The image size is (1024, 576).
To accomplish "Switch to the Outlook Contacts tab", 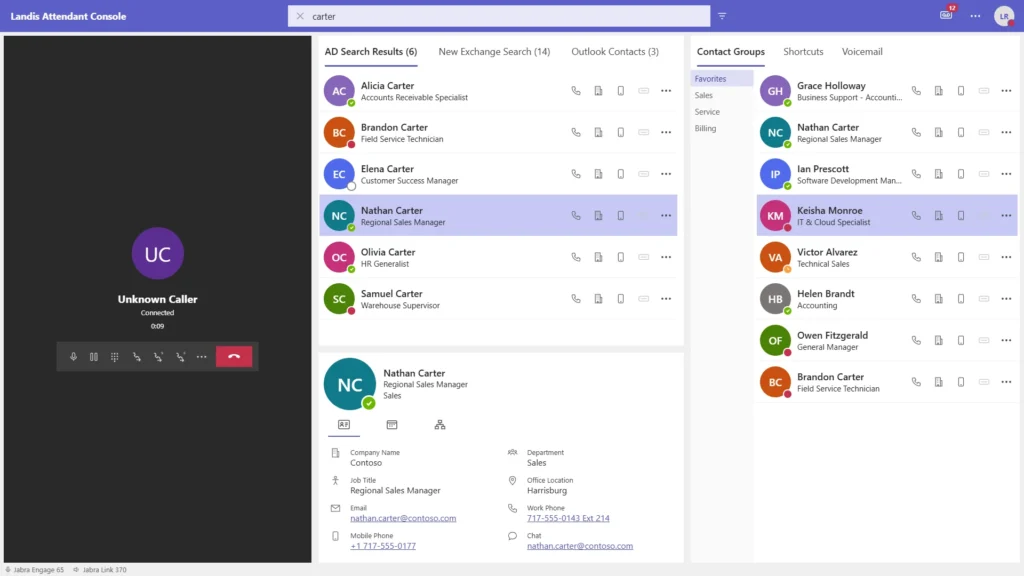I will (x=615, y=52).
